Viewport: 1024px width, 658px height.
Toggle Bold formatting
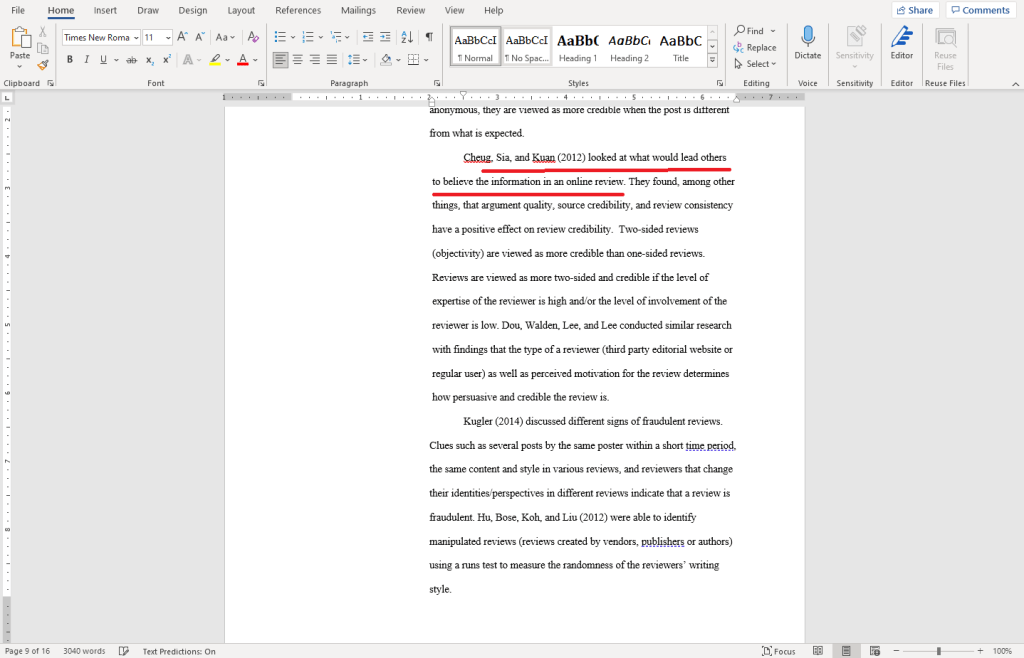(69, 60)
